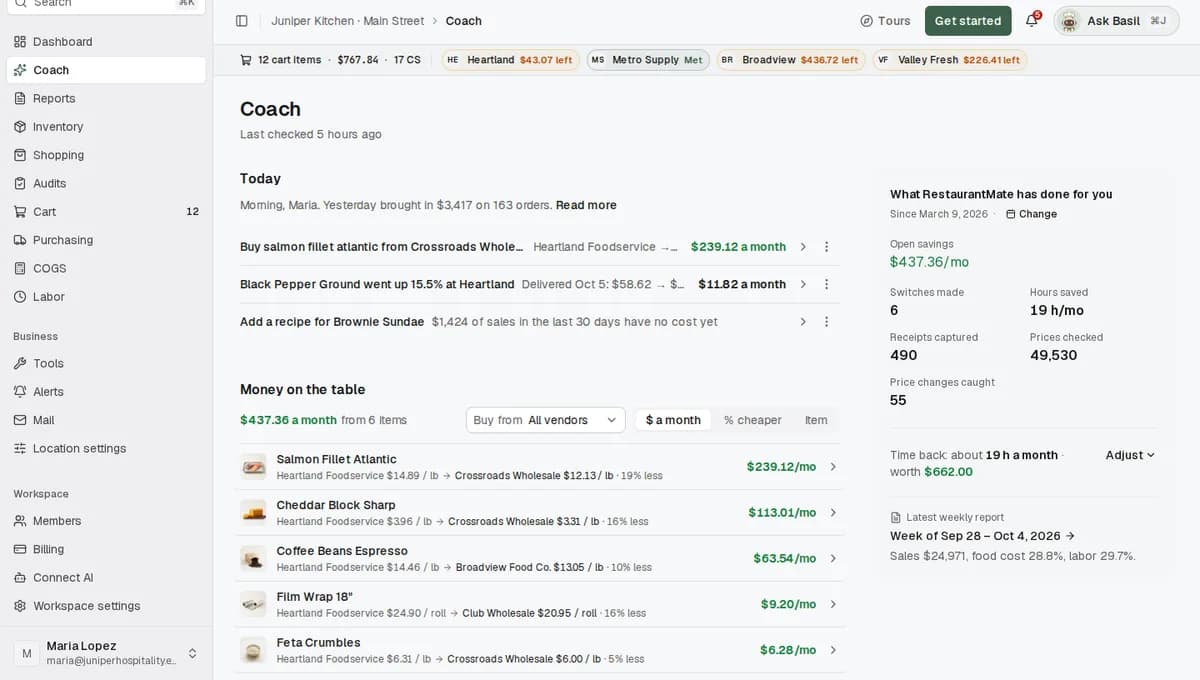The image size is (1200, 680).
Task: Expand Salmon Fillet Atlantic savings row chevron
Action: pyautogui.click(x=833, y=467)
